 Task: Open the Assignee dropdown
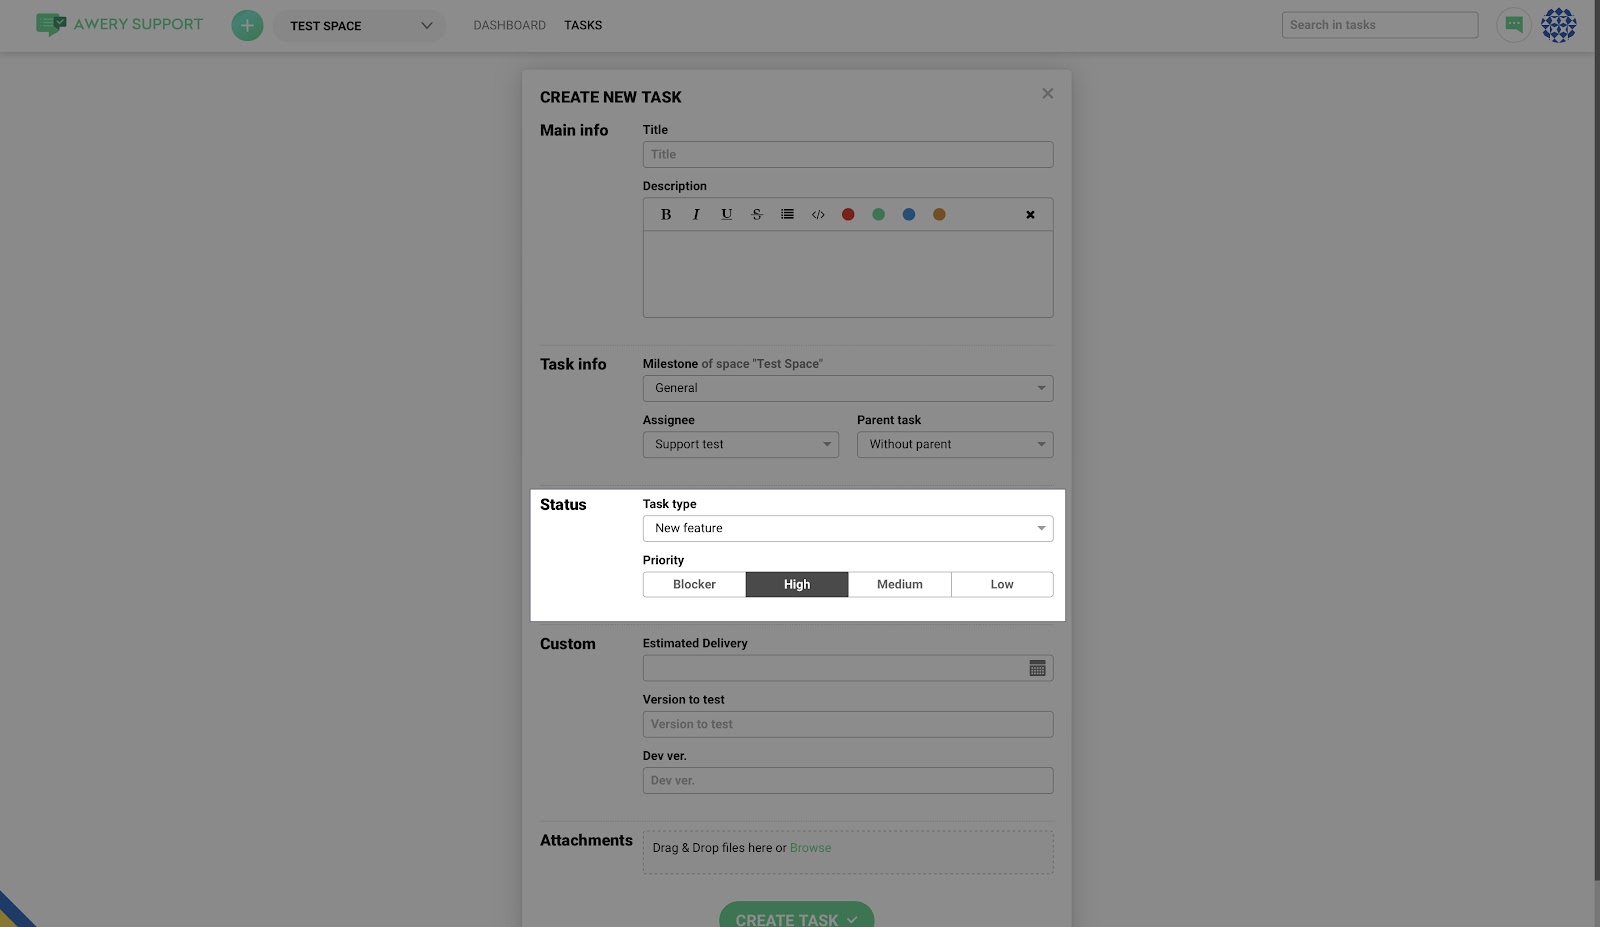pos(740,444)
